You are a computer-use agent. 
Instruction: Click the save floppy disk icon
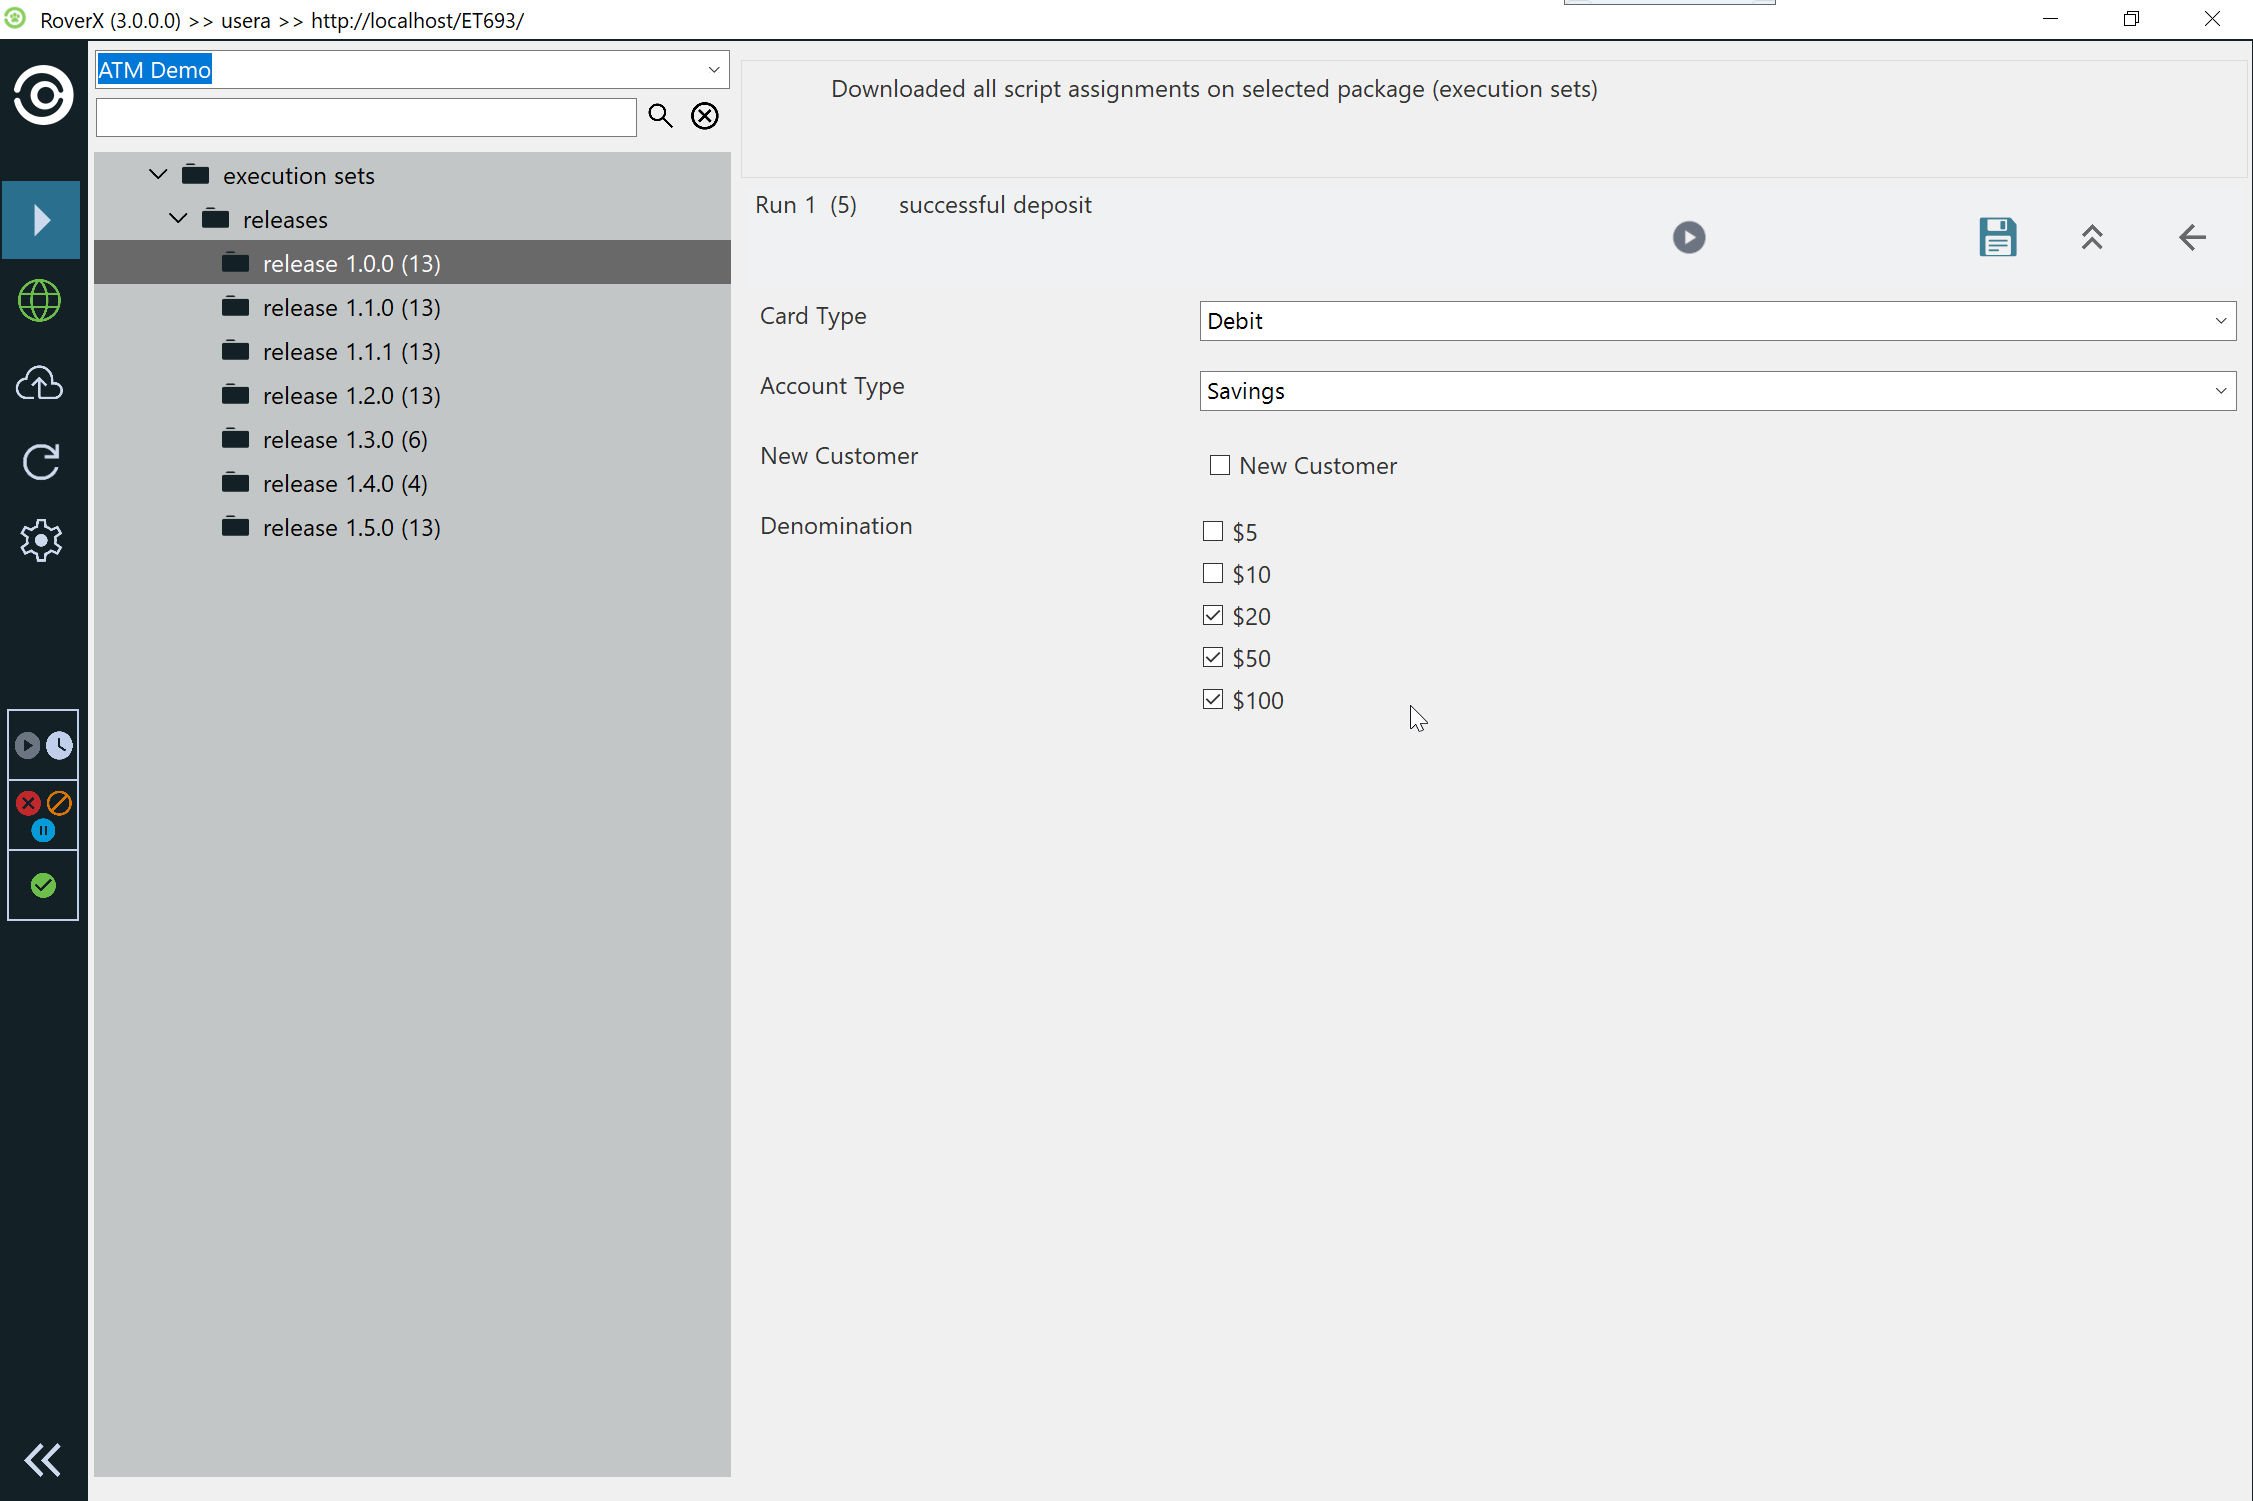pyautogui.click(x=1997, y=237)
